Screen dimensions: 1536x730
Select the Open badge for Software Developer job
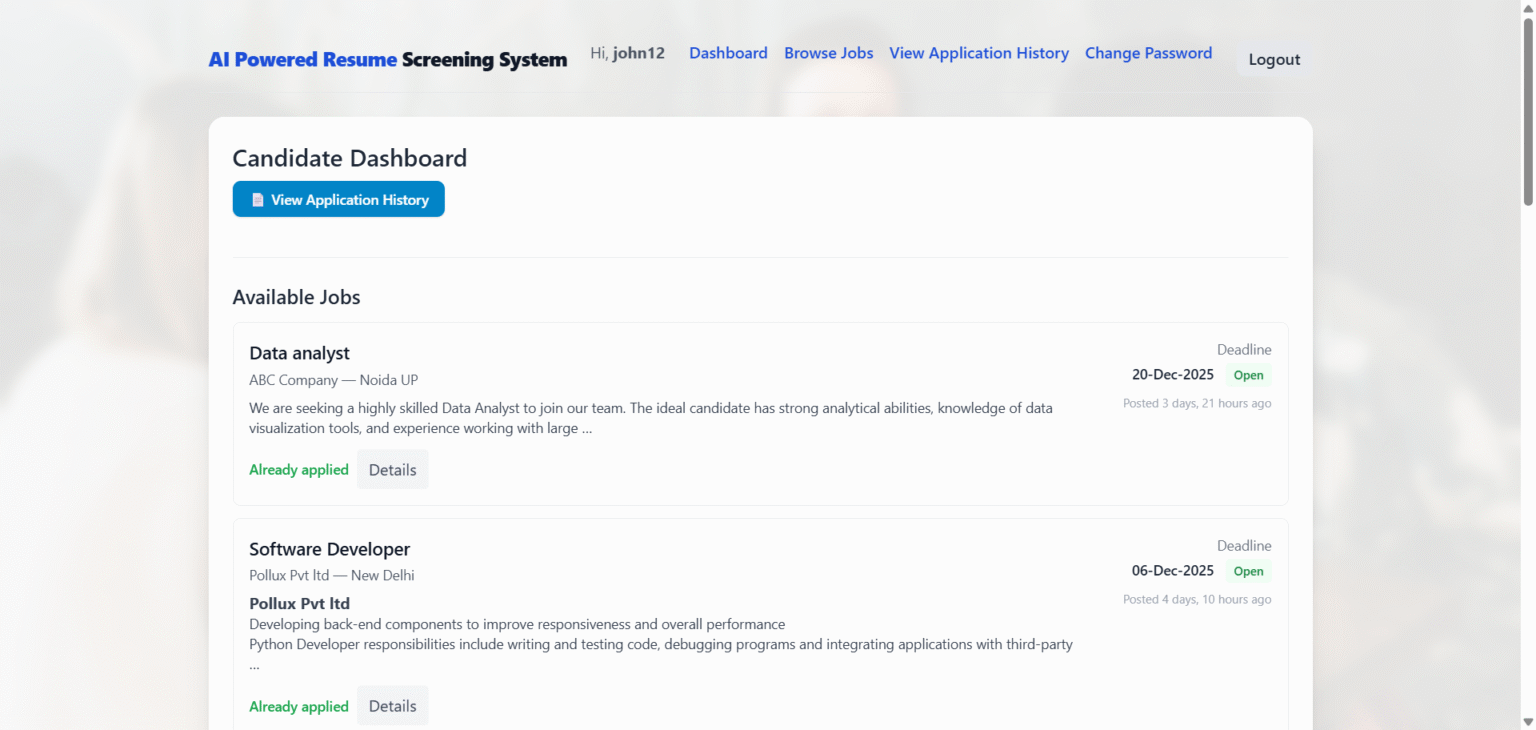1248,570
